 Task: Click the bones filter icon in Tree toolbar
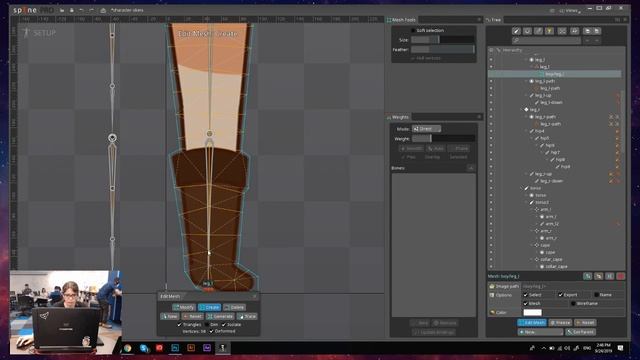pyautogui.click(x=516, y=31)
